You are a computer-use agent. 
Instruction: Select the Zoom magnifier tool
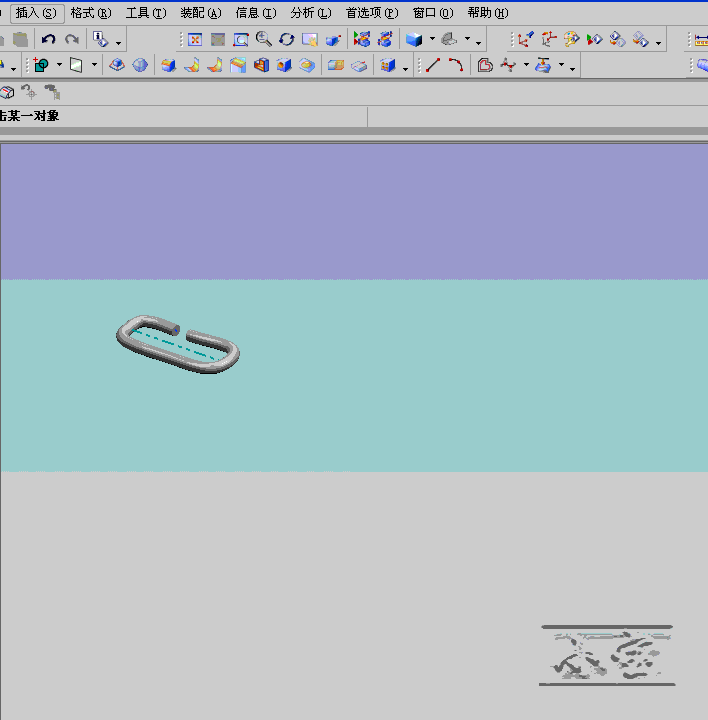pos(264,40)
